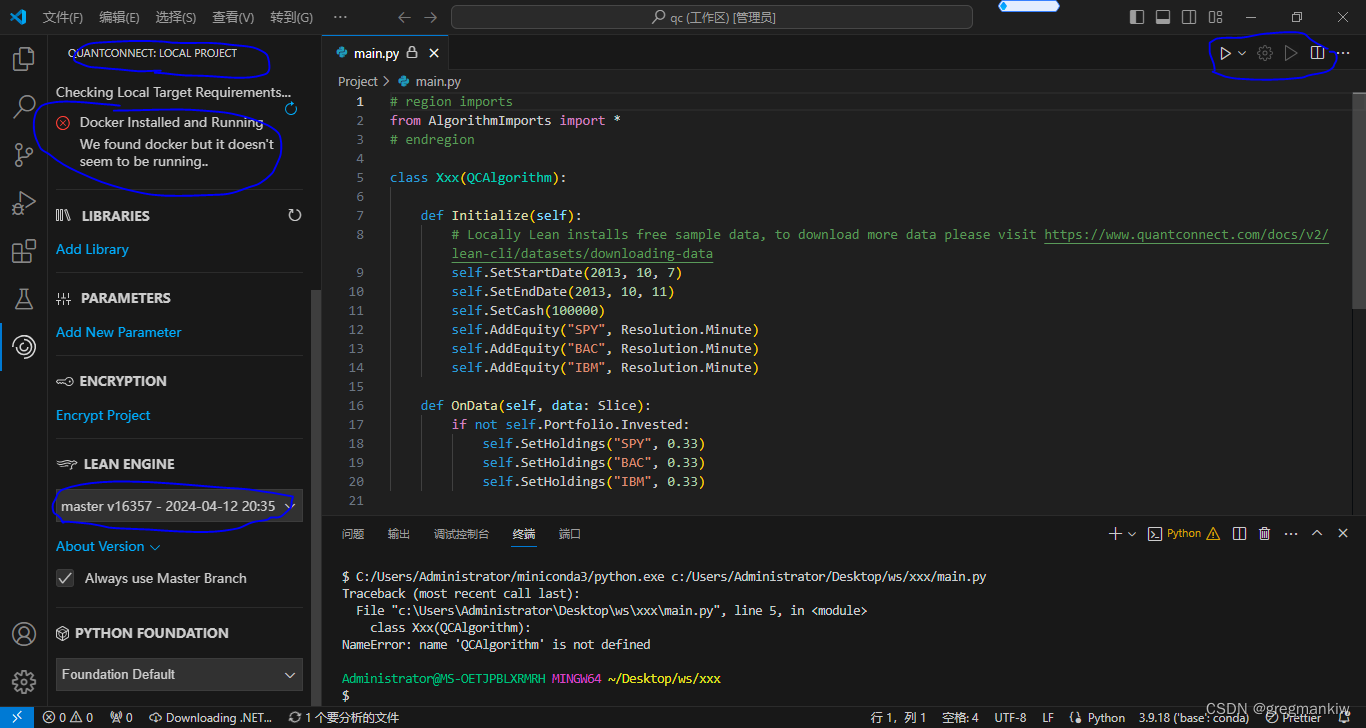Select the Python terminal entry

[1184, 534]
